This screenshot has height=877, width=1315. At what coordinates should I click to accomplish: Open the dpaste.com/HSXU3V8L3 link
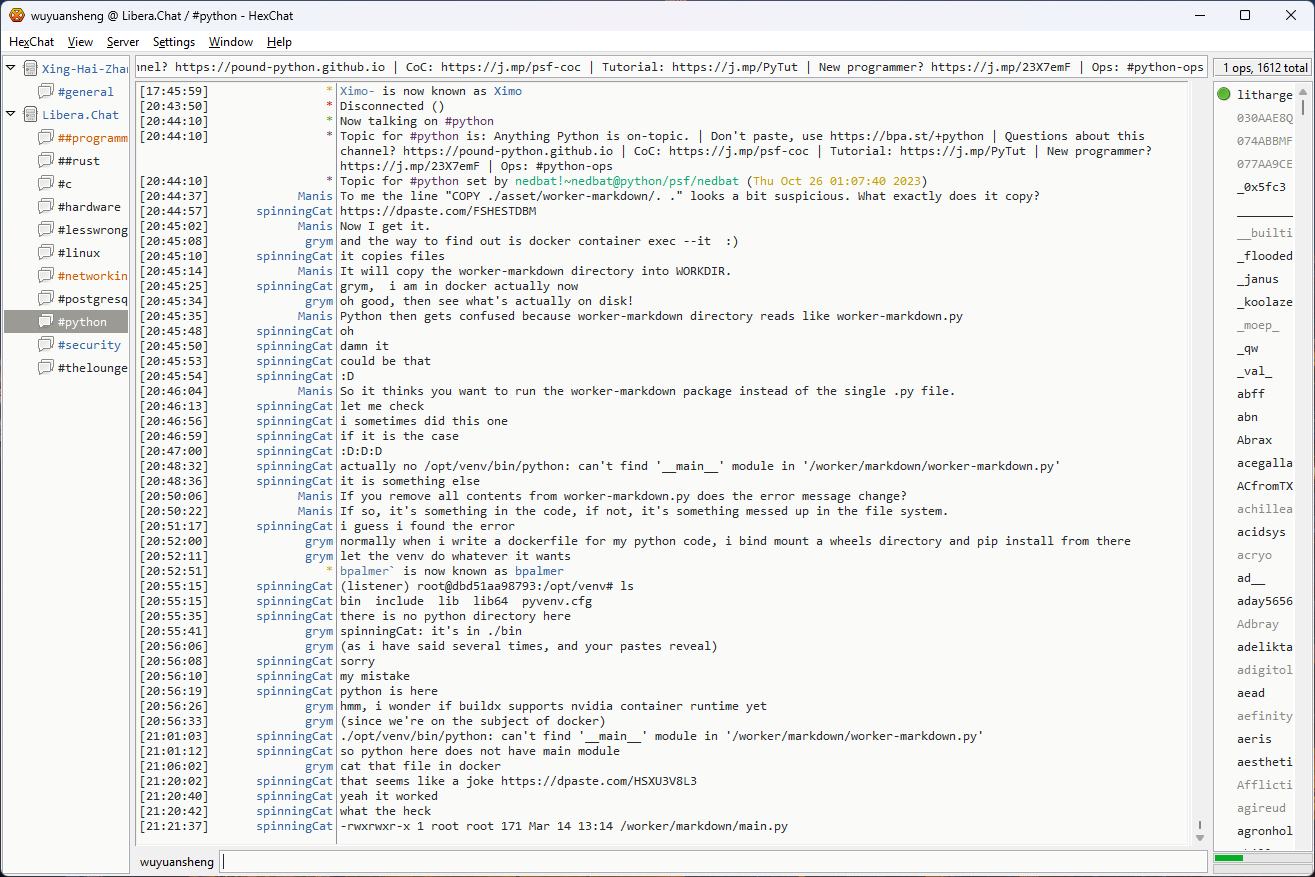pos(598,781)
